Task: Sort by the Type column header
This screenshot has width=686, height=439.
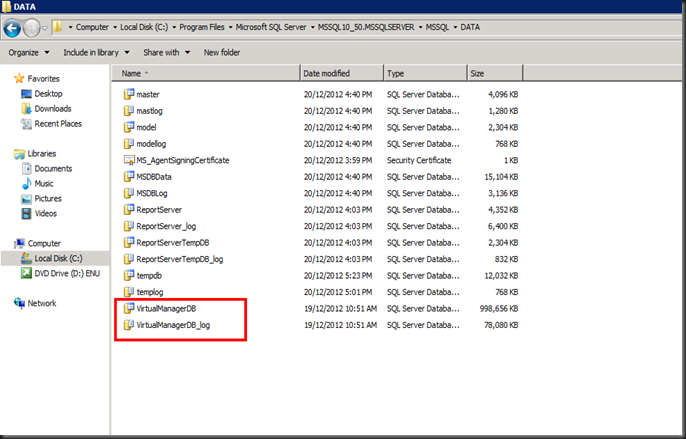Action: click(425, 73)
